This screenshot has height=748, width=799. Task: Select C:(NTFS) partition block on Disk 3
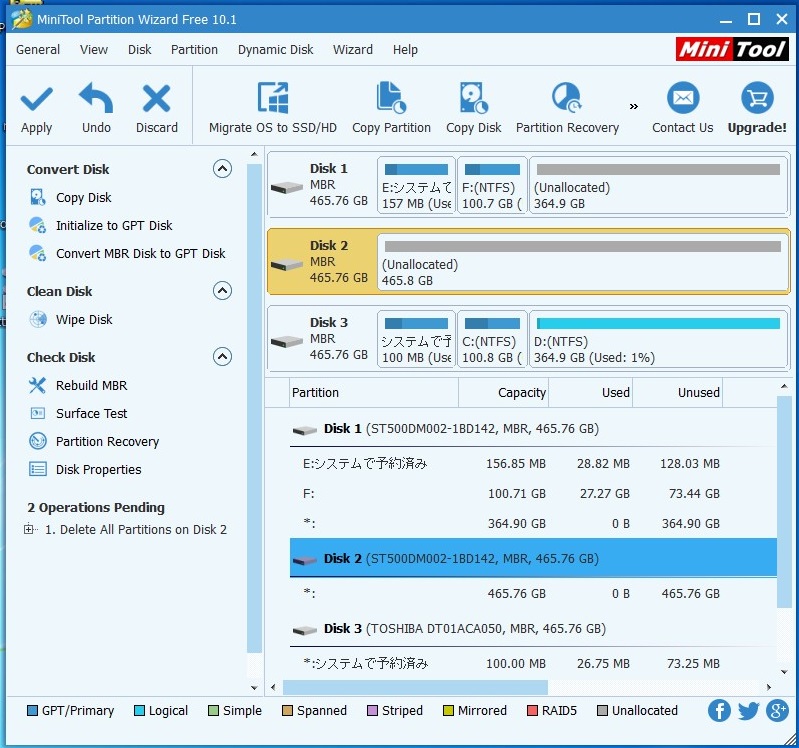pyautogui.click(x=492, y=339)
